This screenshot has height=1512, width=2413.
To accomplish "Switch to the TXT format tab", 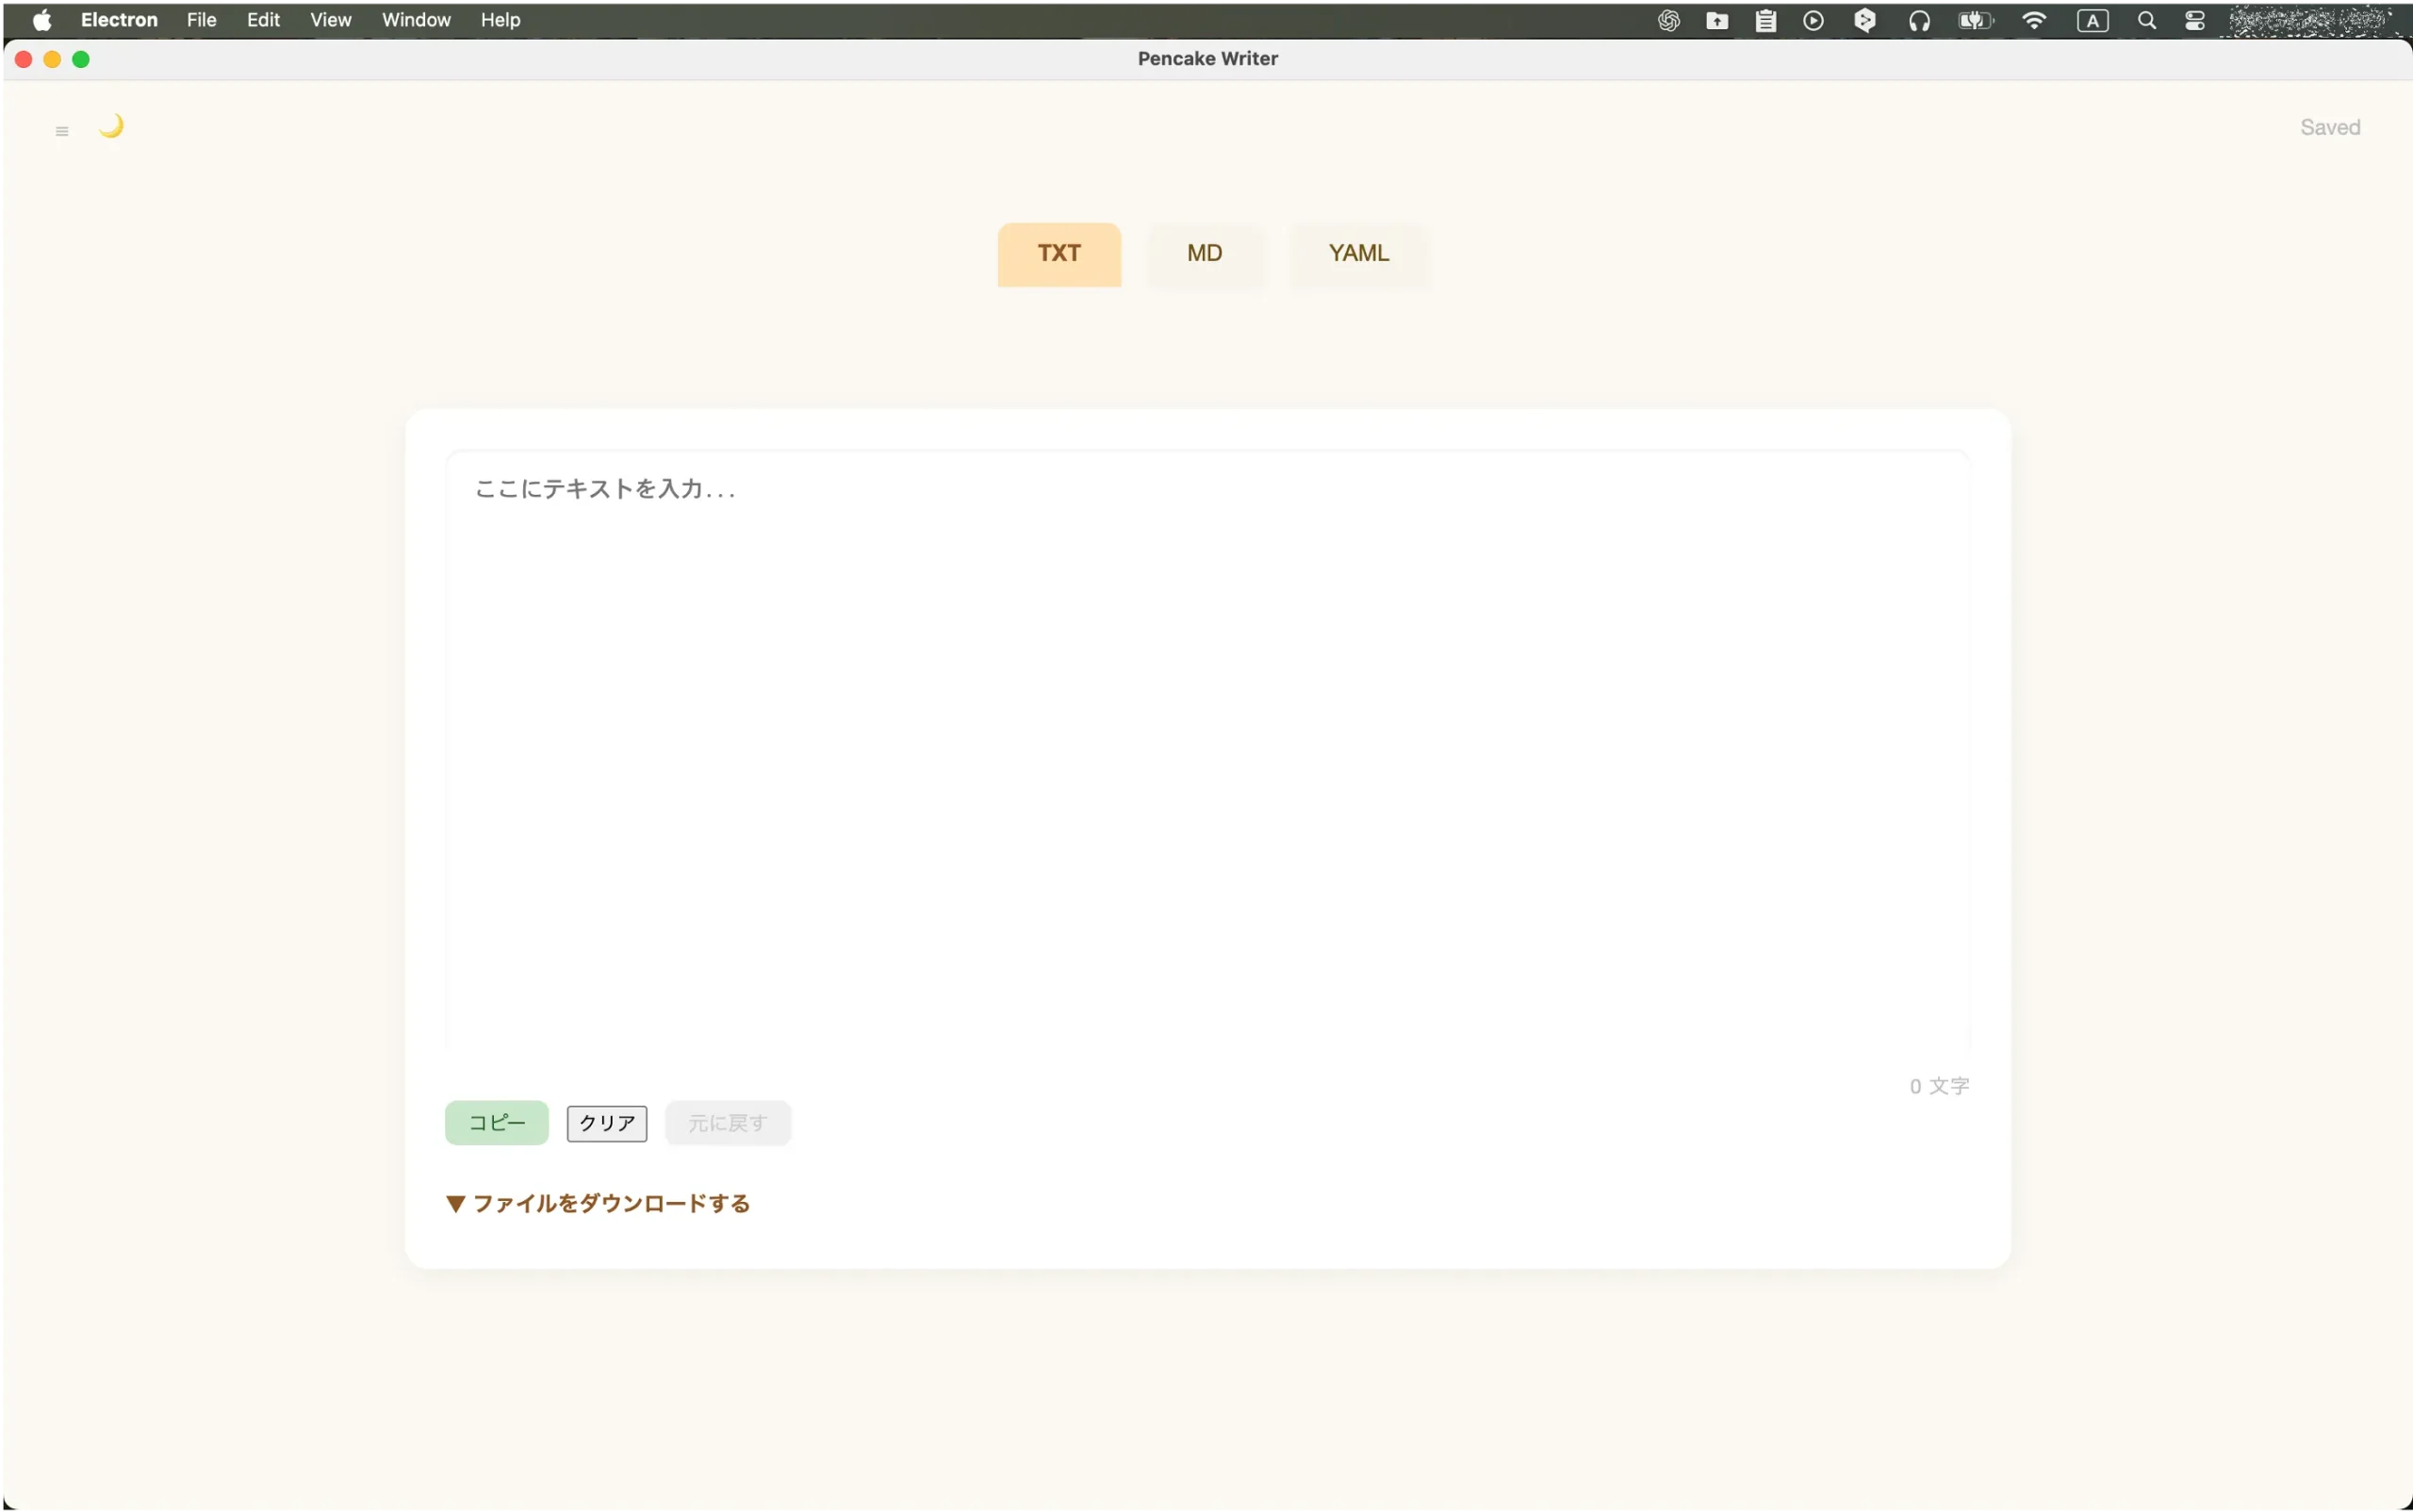I will coord(1059,254).
